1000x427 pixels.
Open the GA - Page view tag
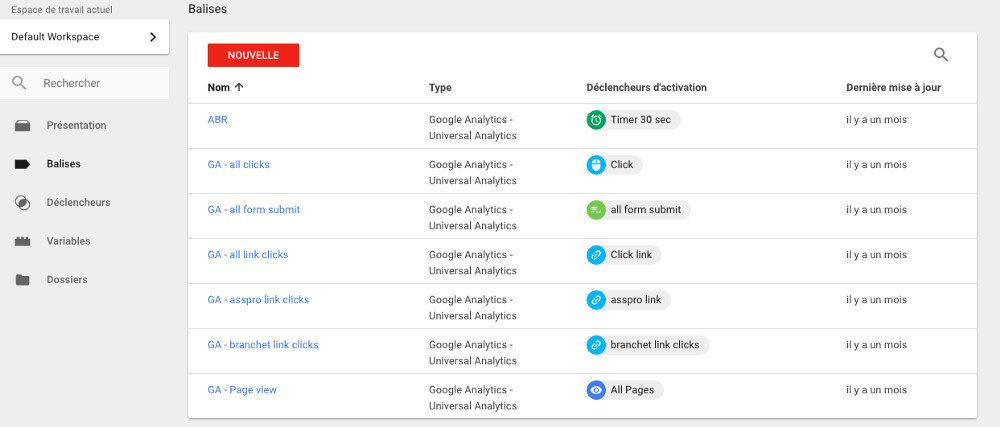click(x=242, y=390)
